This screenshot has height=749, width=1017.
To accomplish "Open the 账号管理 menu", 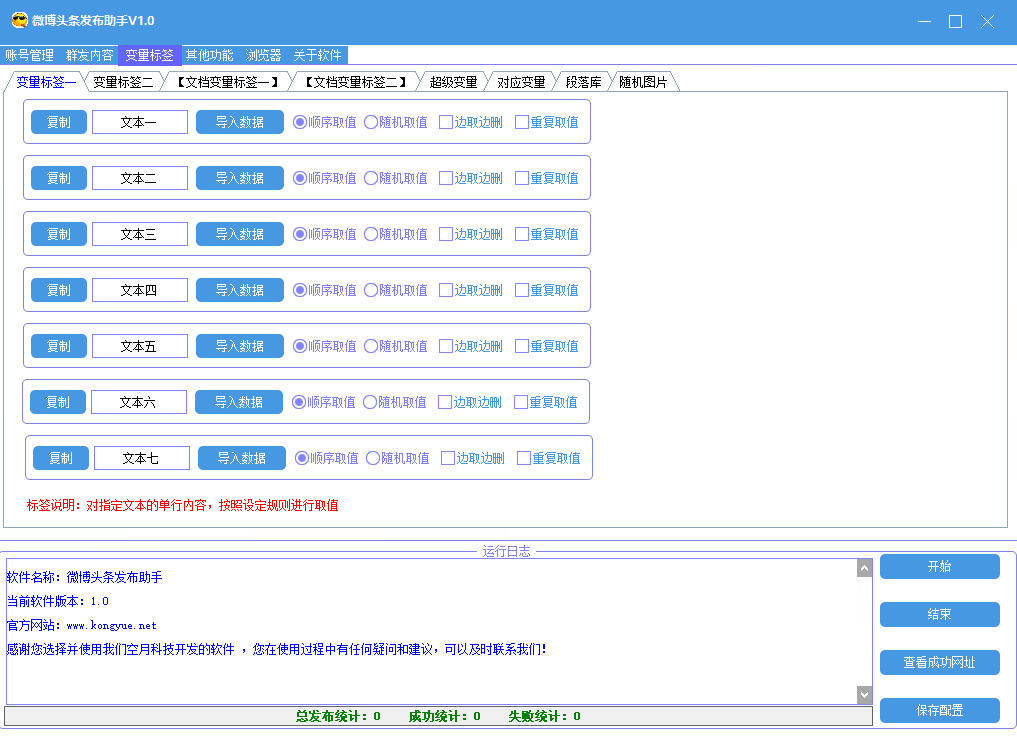I will pos(29,55).
